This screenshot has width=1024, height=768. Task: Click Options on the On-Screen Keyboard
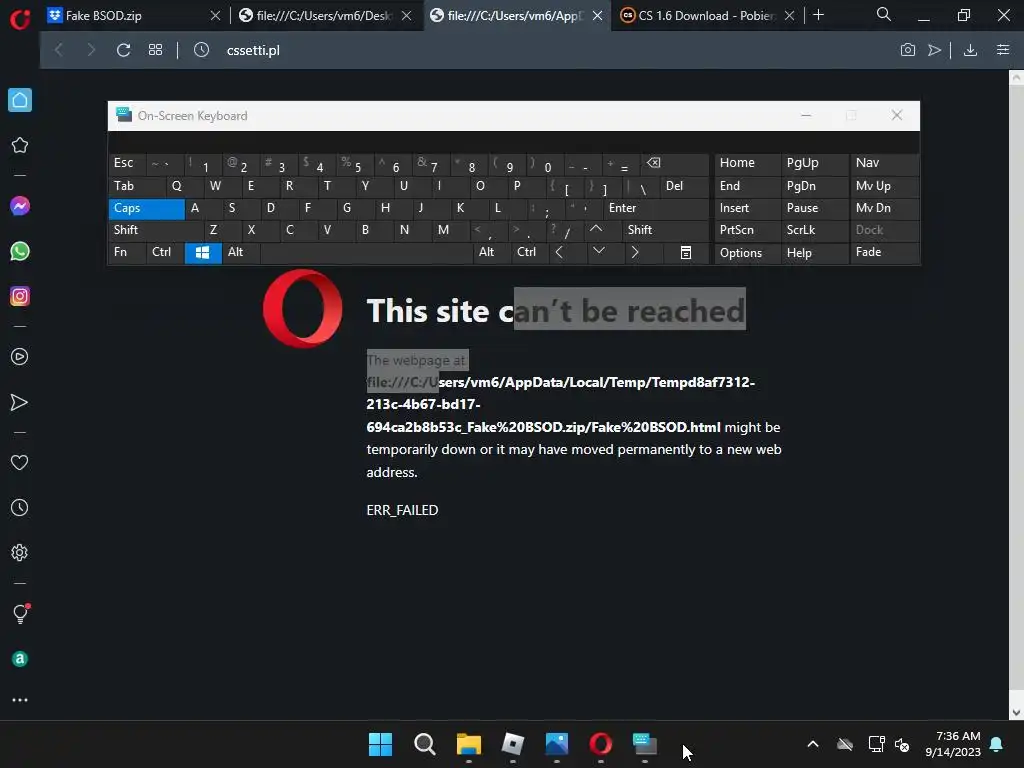click(x=748, y=253)
